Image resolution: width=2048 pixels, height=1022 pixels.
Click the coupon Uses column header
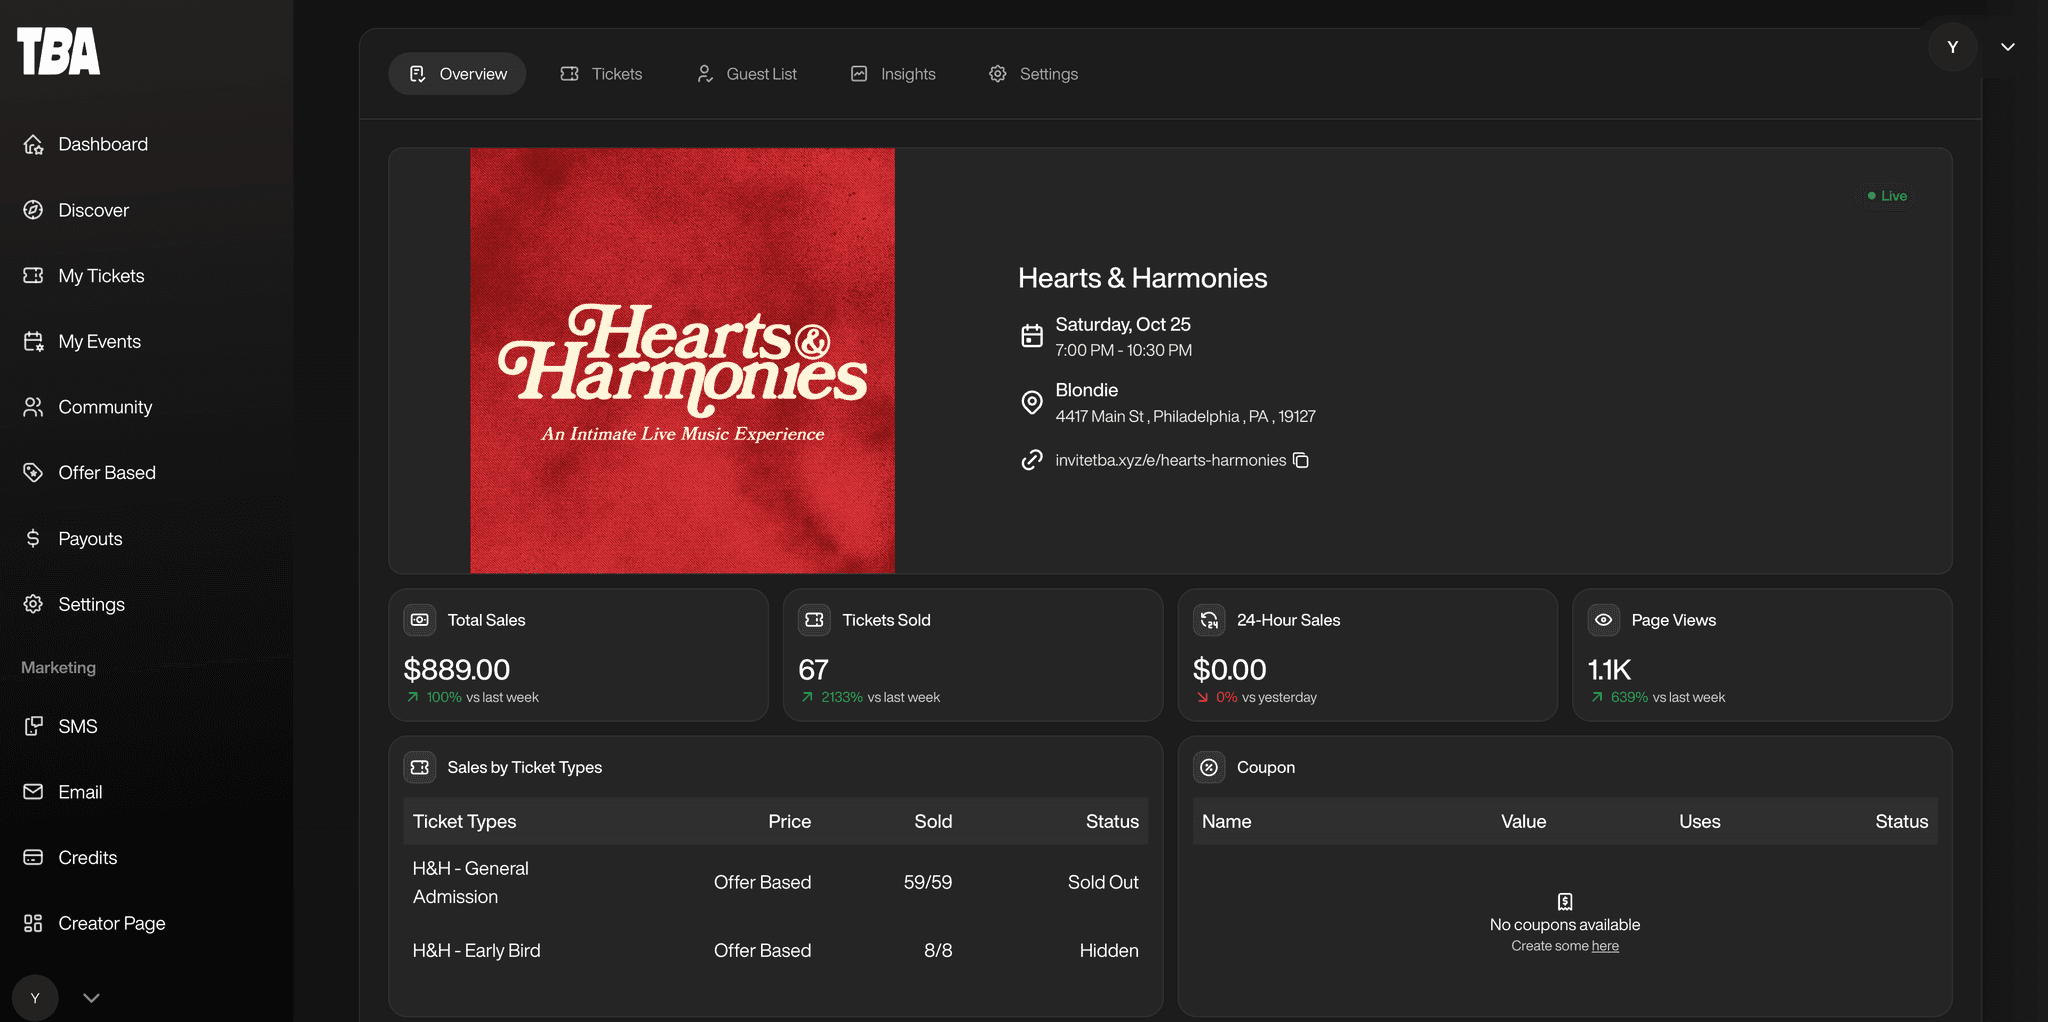tap(1700, 821)
